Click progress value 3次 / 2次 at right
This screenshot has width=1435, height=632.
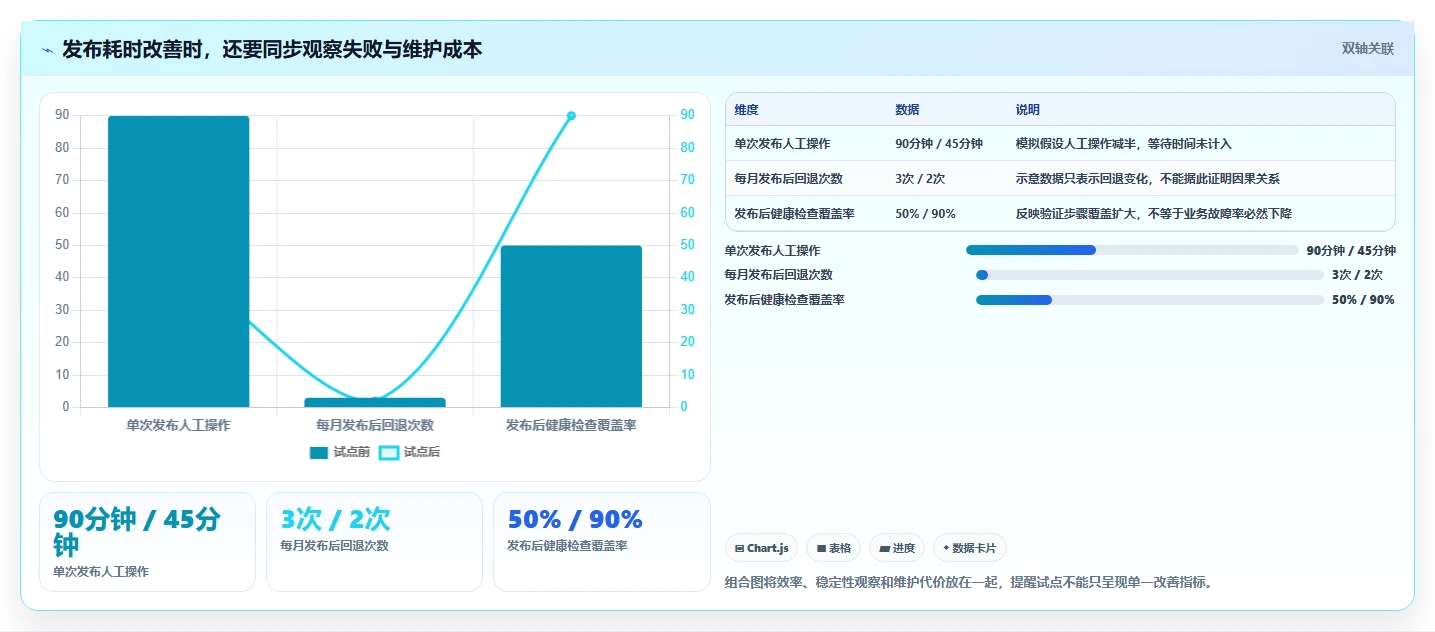pos(1357,275)
